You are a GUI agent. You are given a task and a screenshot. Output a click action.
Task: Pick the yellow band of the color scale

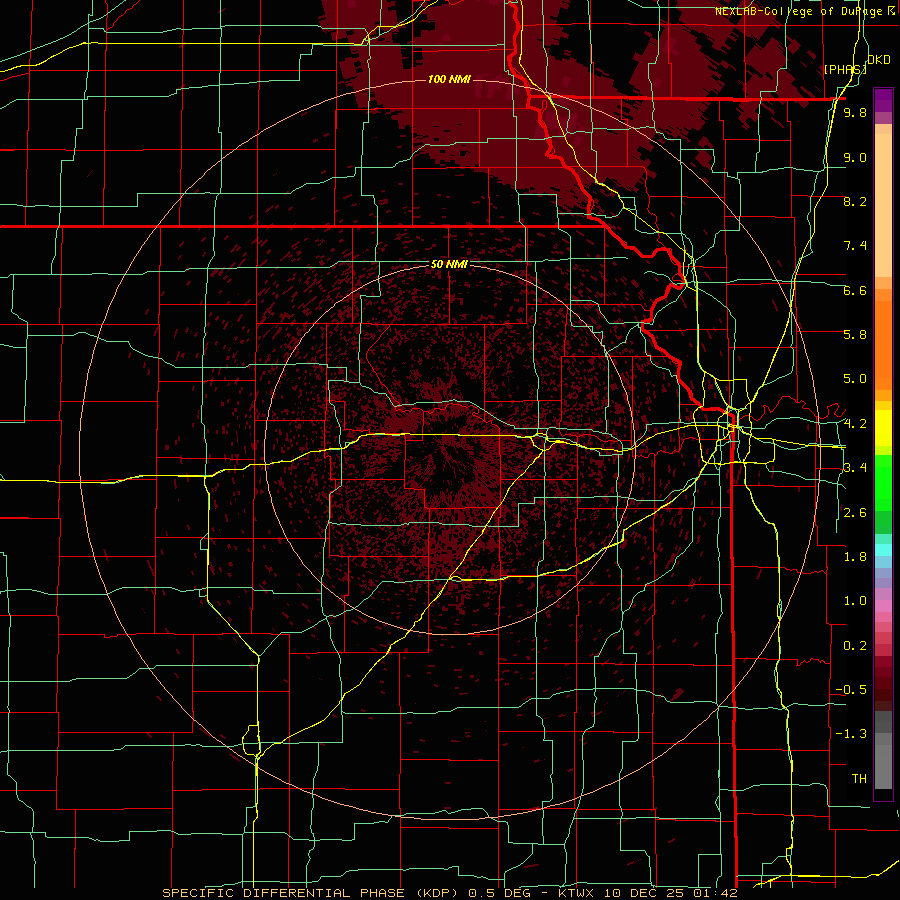pyautogui.click(x=883, y=428)
